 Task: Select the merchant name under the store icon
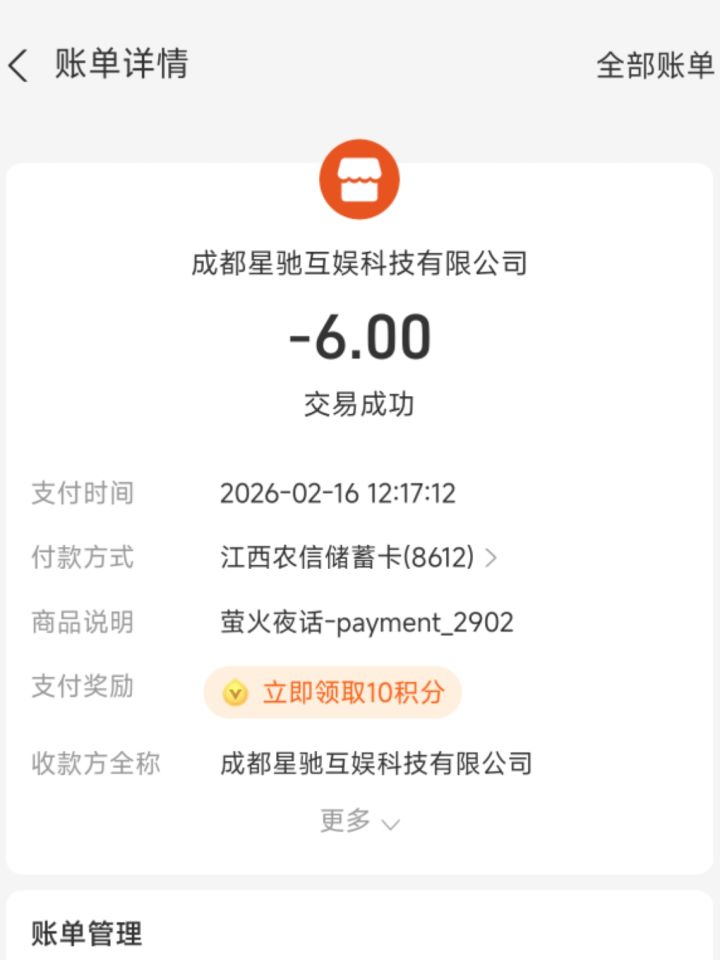click(359, 264)
